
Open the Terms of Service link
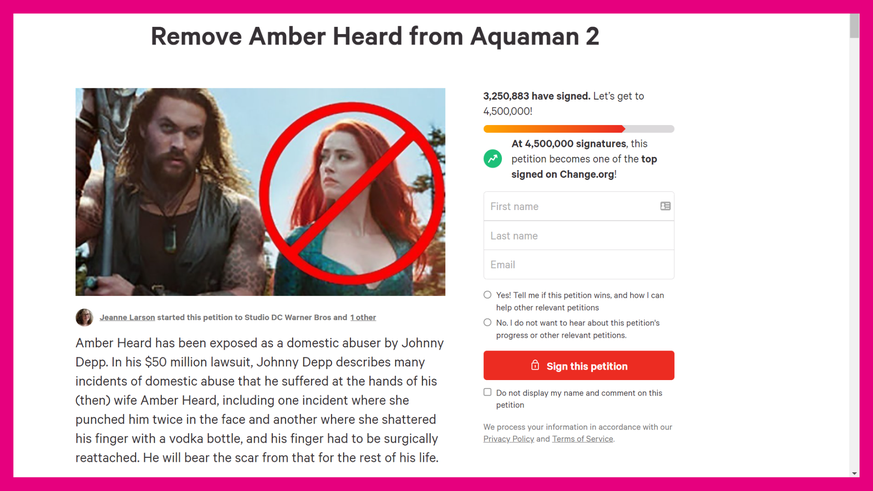tap(582, 439)
